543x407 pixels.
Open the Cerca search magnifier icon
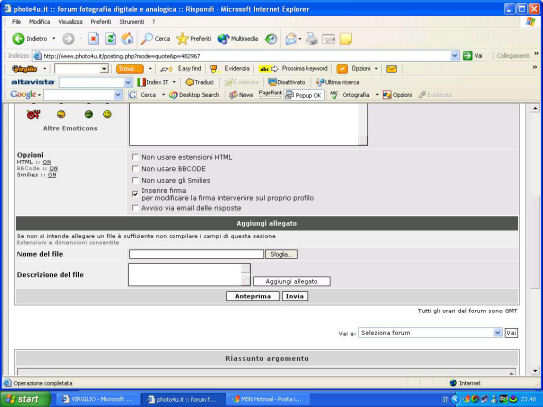(147, 38)
